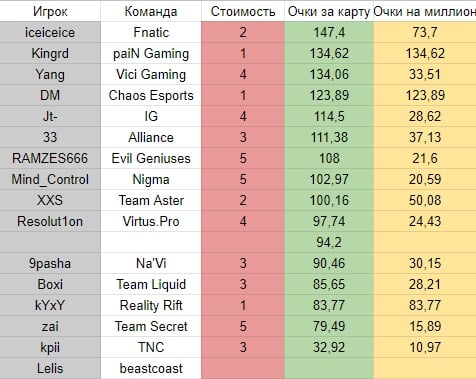Select the Team Secret cell
476x379 pixels.
click(151, 326)
